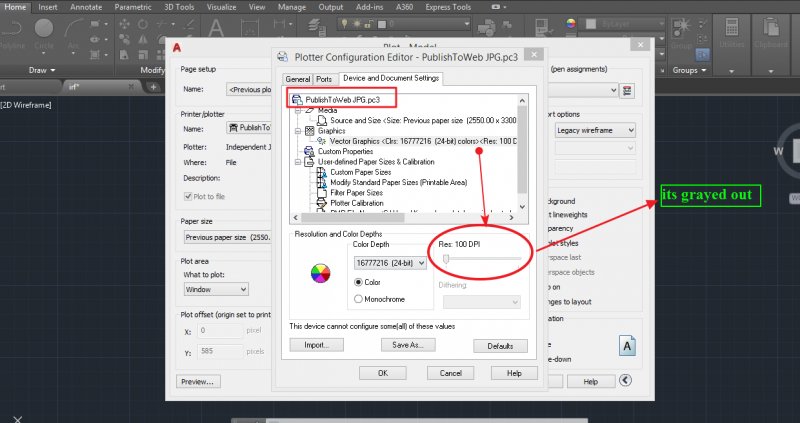This screenshot has width=800, height=423.
Task: Open the Color Depth 16777216 (24-bit) dropdown
Action: (x=390, y=263)
